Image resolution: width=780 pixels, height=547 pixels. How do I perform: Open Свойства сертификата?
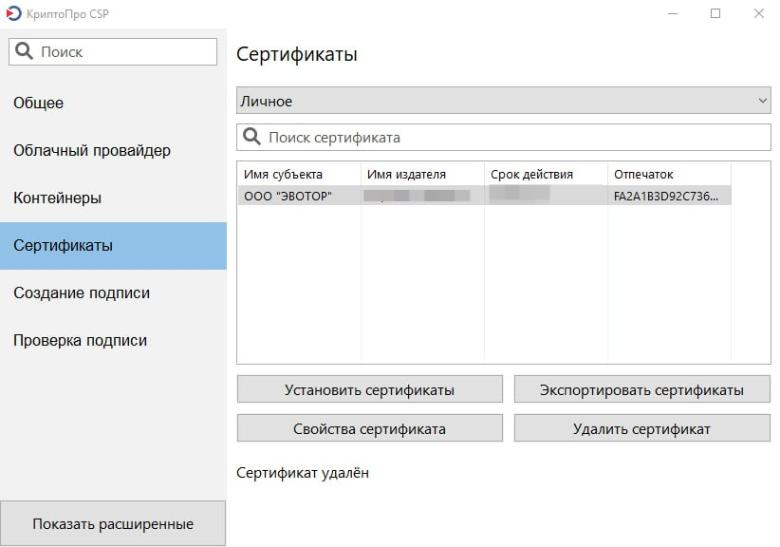coord(370,428)
